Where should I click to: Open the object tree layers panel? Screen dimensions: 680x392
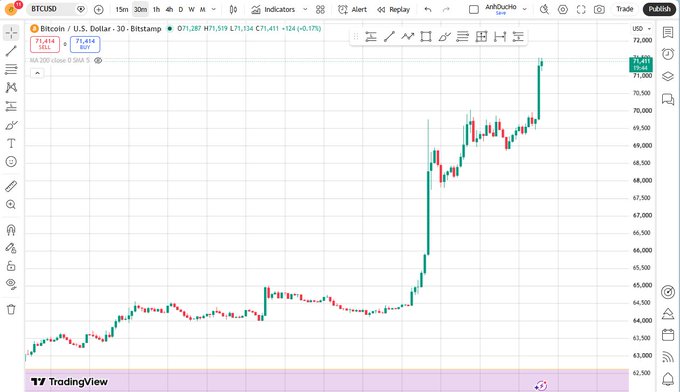click(x=668, y=76)
